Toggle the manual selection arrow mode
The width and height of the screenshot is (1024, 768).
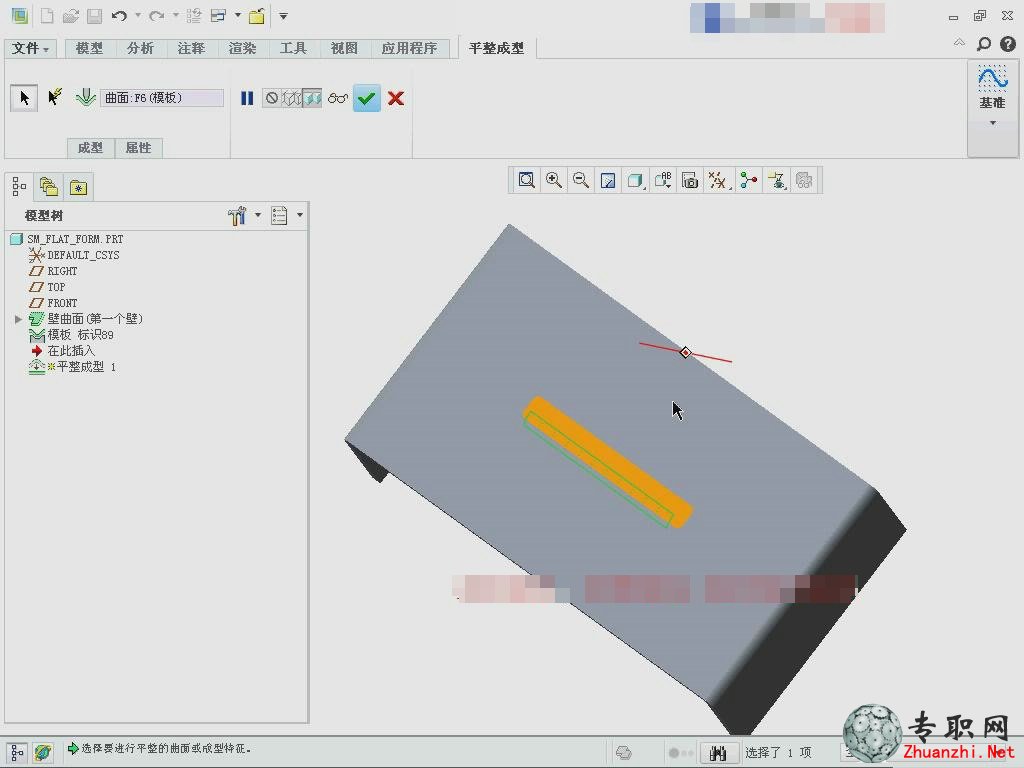[x=24, y=98]
